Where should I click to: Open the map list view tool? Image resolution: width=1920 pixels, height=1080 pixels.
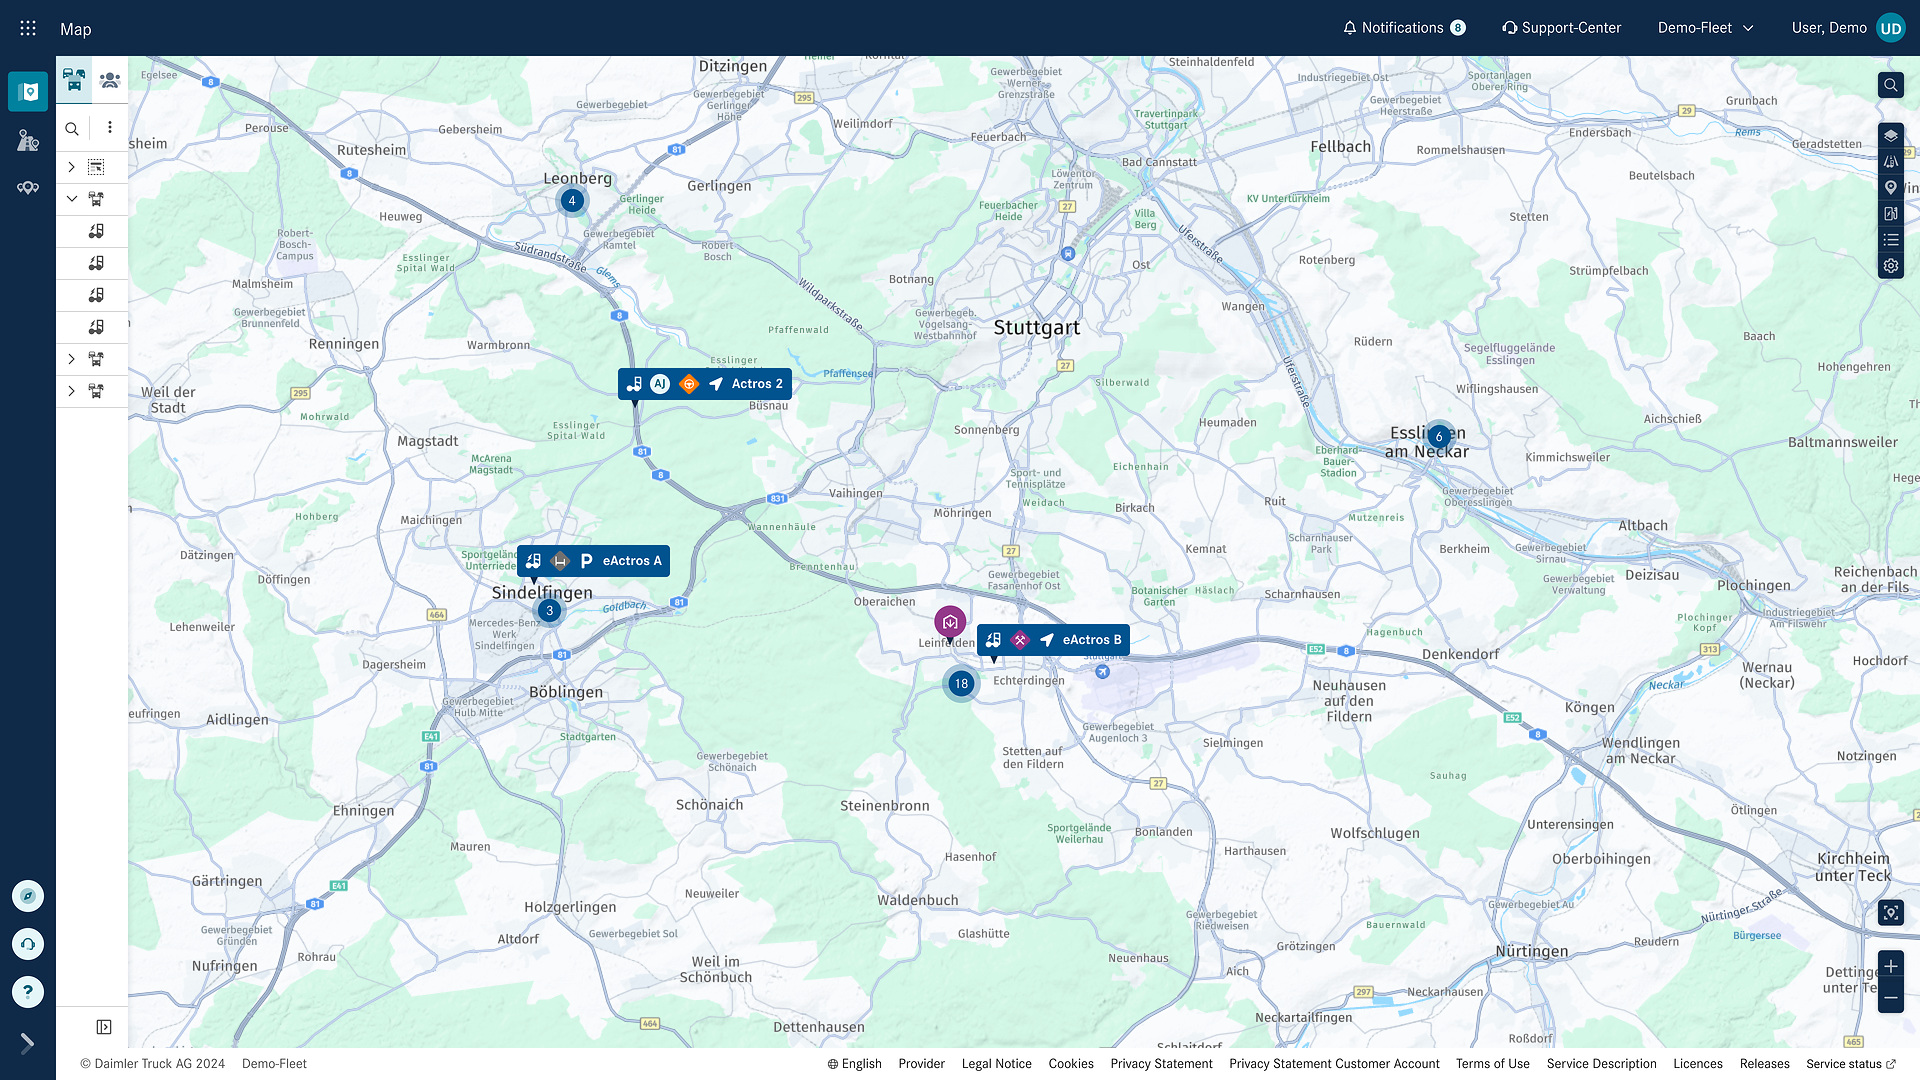point(1891,240)
